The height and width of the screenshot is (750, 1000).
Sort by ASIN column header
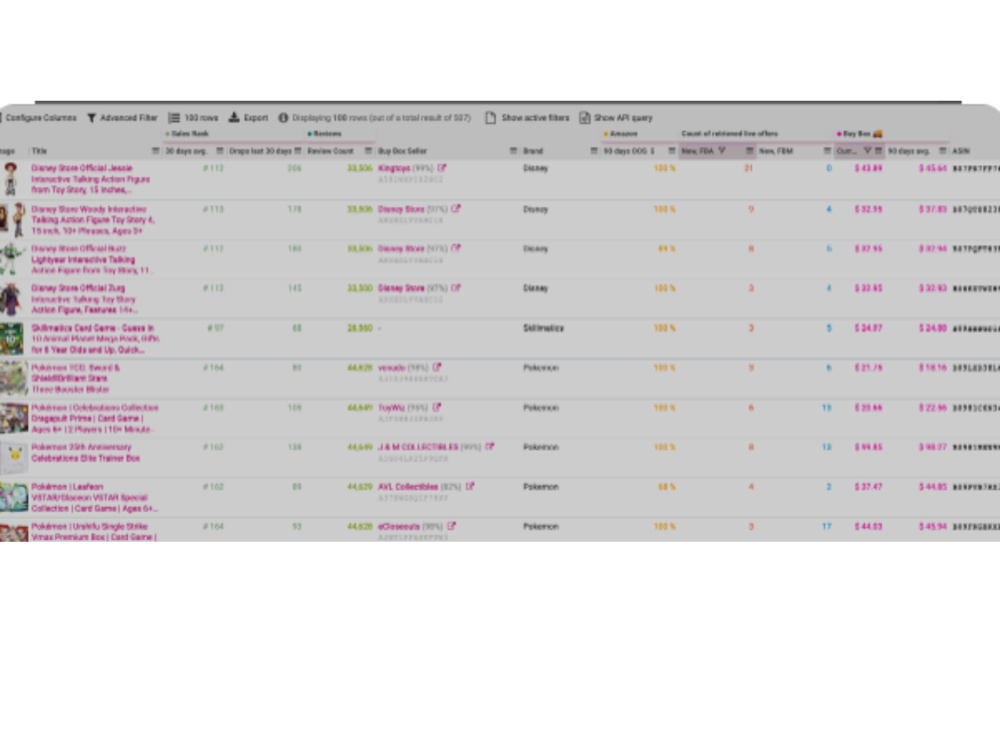(960, 151)
